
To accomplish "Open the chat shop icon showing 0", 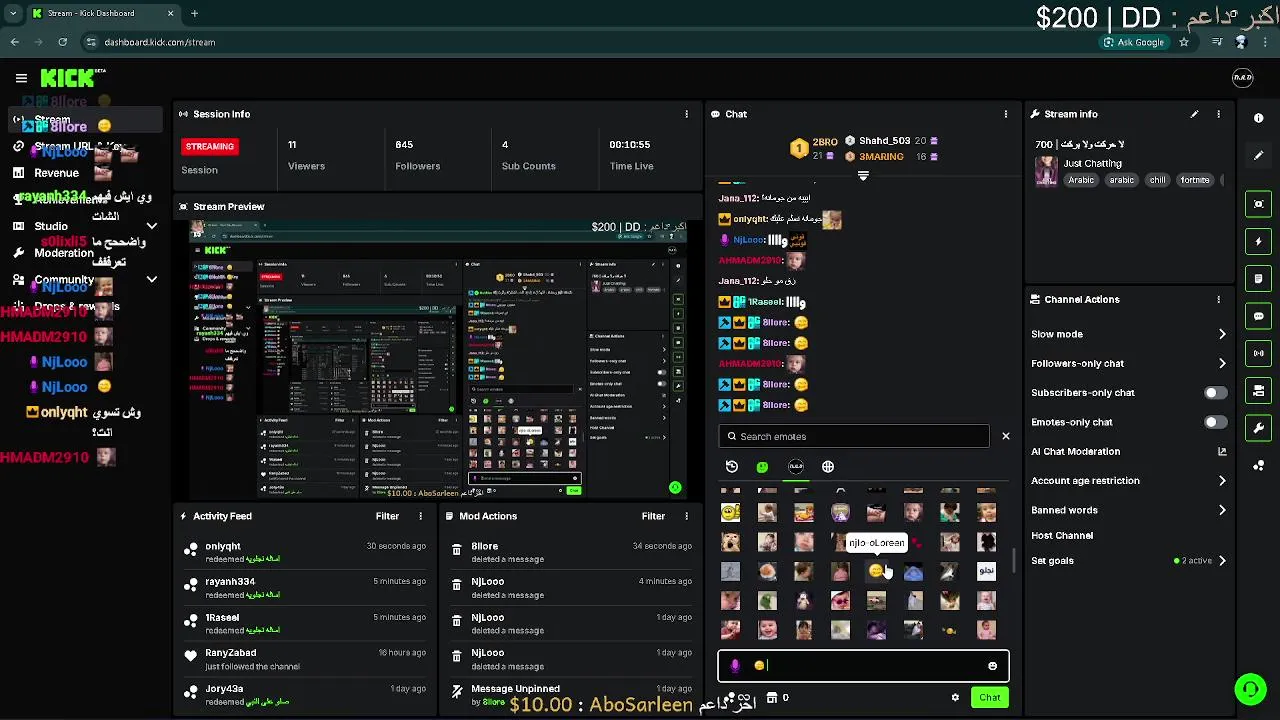I will [x=777, y=698].
